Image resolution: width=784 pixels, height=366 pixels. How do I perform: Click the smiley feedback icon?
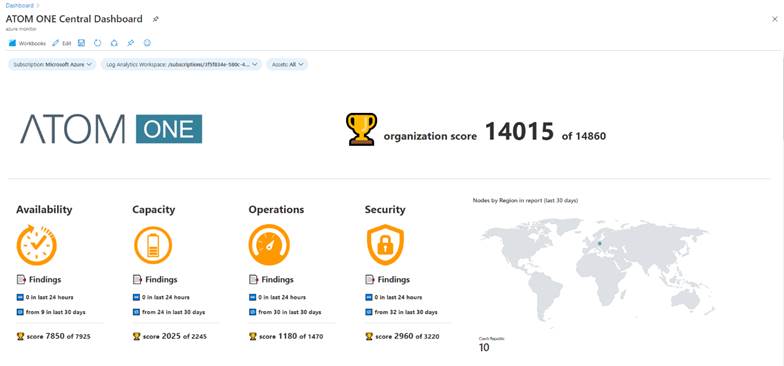pos(147,43)
